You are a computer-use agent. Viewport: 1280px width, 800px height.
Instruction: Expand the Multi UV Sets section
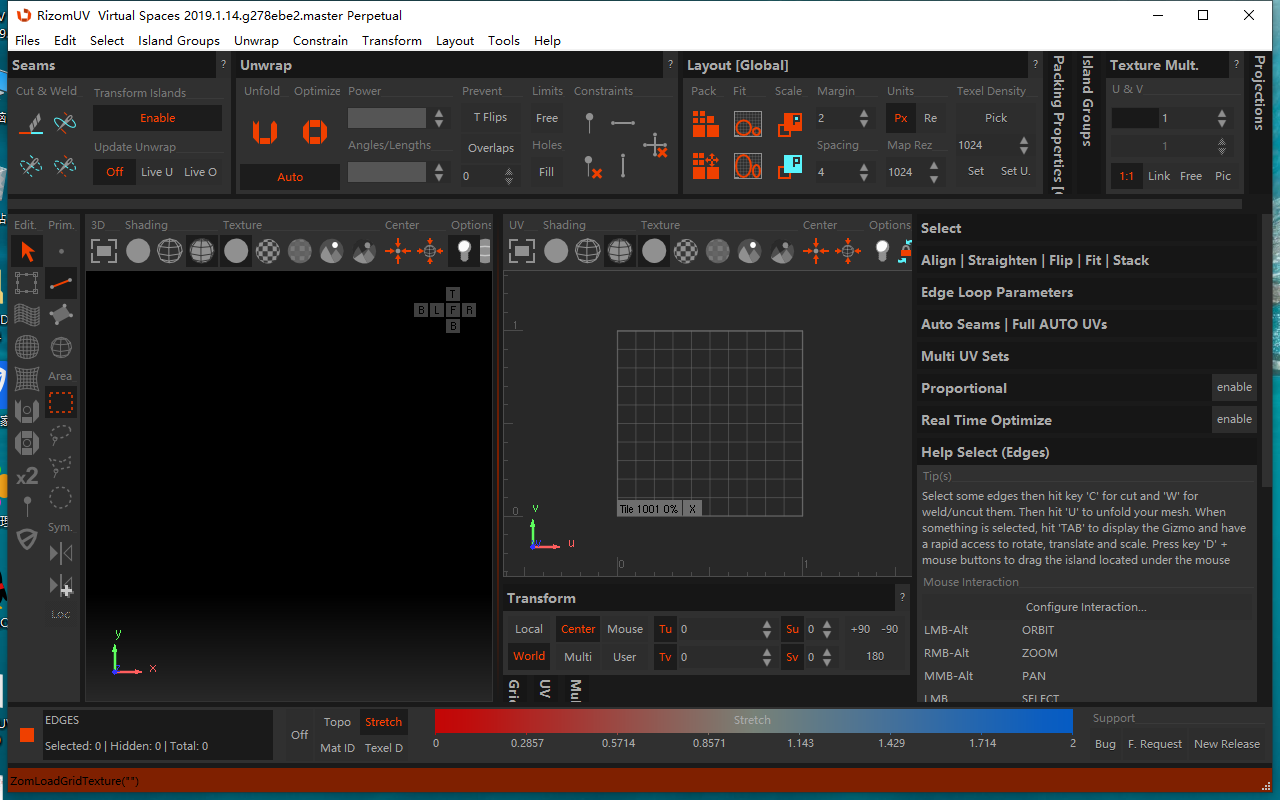point(964,356)
